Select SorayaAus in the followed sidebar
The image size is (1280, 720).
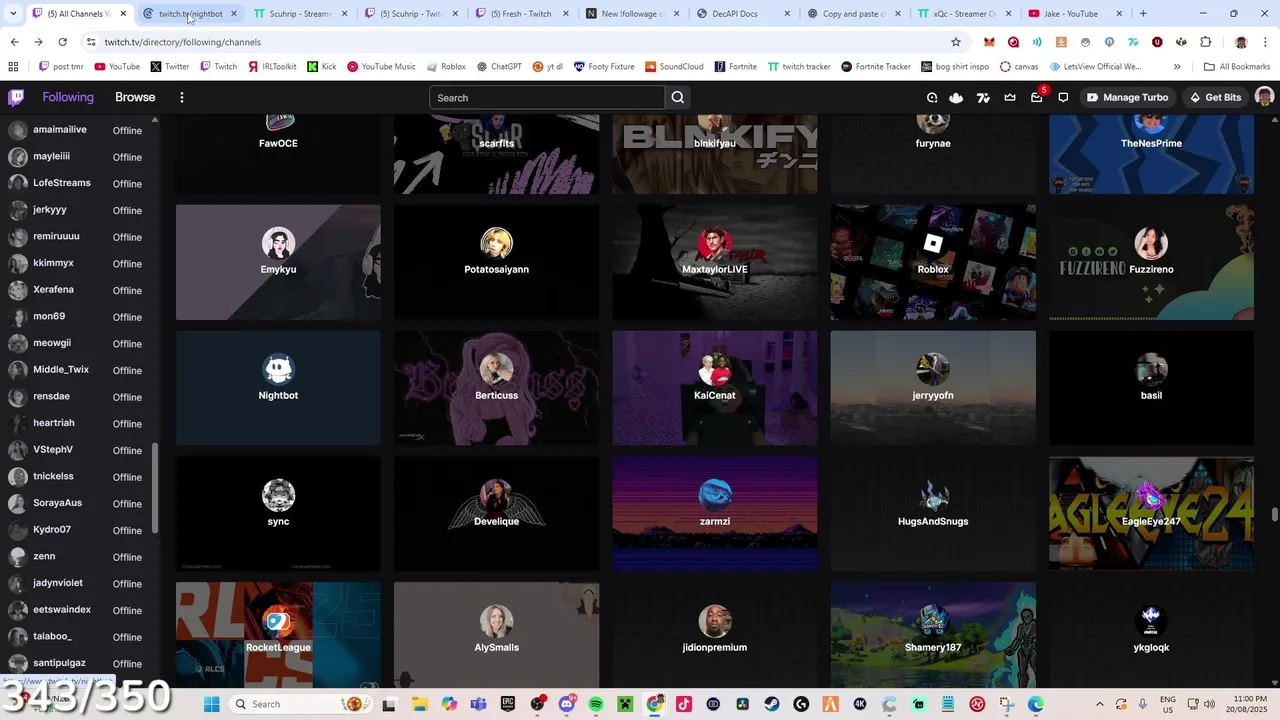click(76, 503)
